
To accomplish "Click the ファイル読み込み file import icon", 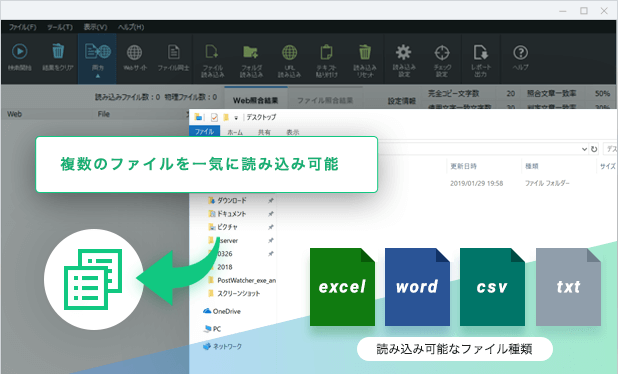I will click(212, 52).
